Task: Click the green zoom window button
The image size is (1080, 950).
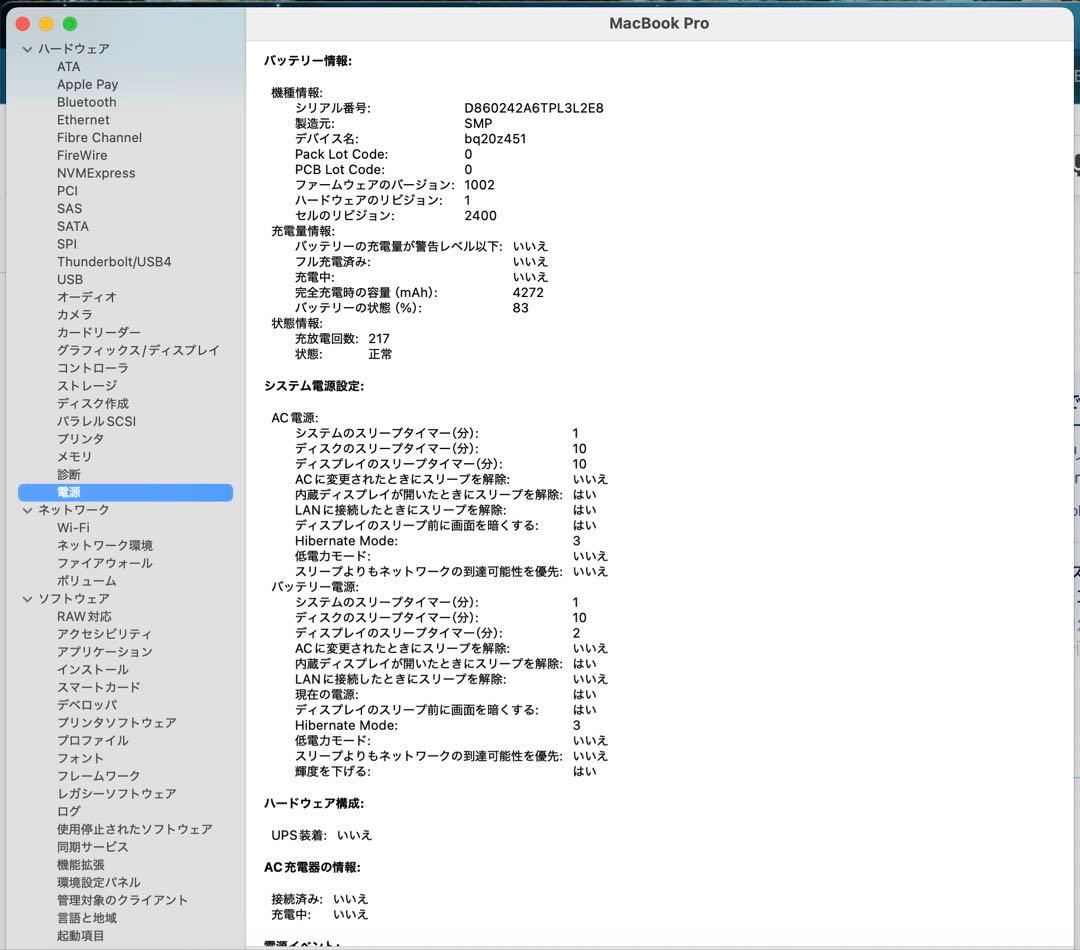Action: click(69, 24)
